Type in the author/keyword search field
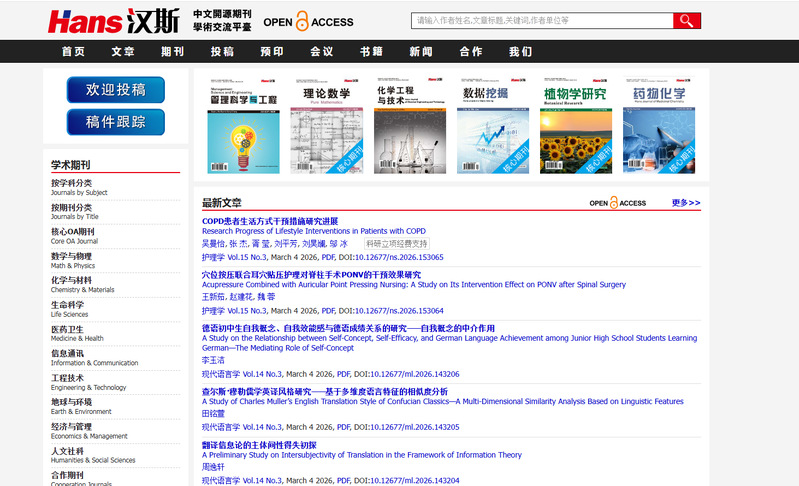799x486 pixels. 541,21
